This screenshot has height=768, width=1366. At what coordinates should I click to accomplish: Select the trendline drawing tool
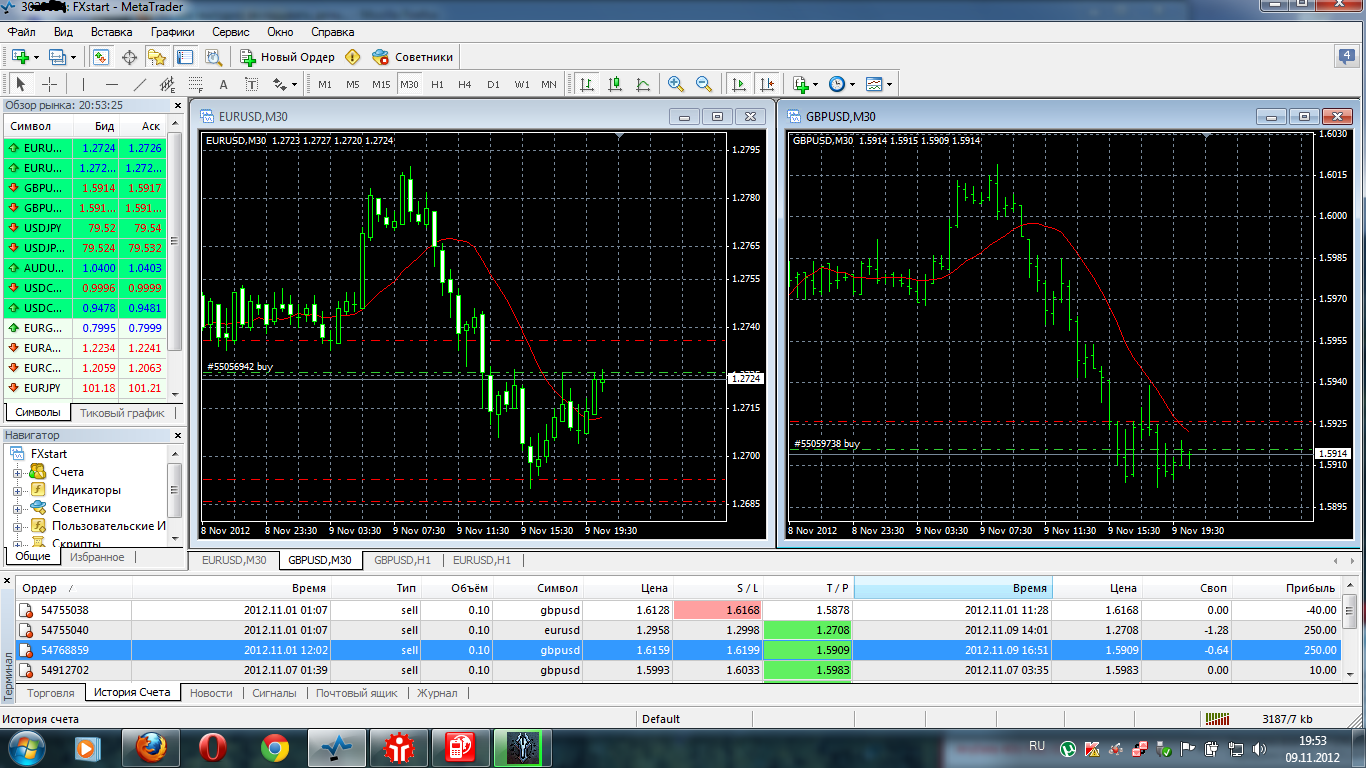click(140, 84)
